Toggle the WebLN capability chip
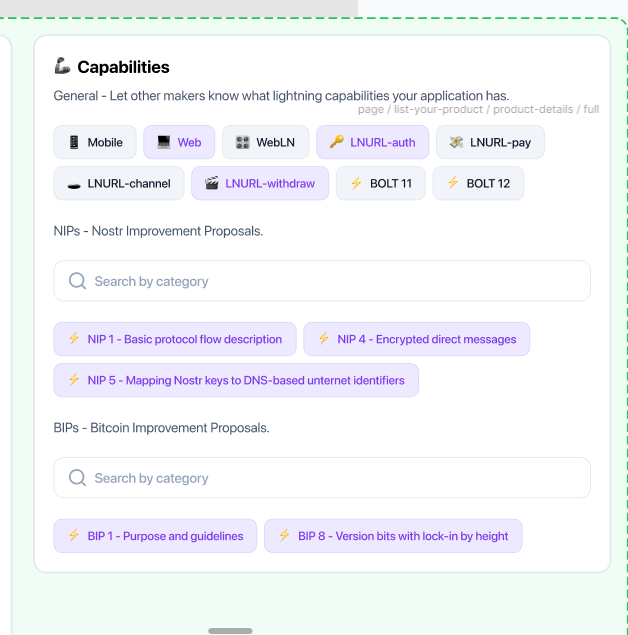The width and height of the screenshot is (628, 635). pyautogui.click(x=265, y=142)
